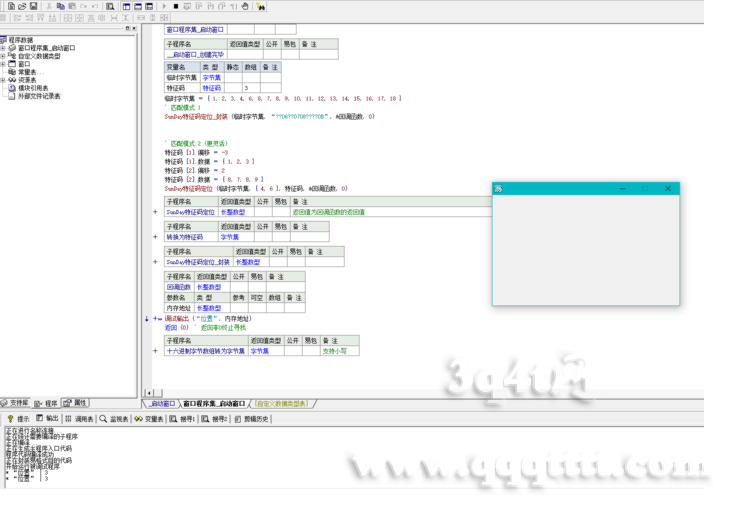Expand the 十六进制字节数组转为字节集 subroutine plus sign
Viewport: 734px width, 519px height.
pos(155,351)
